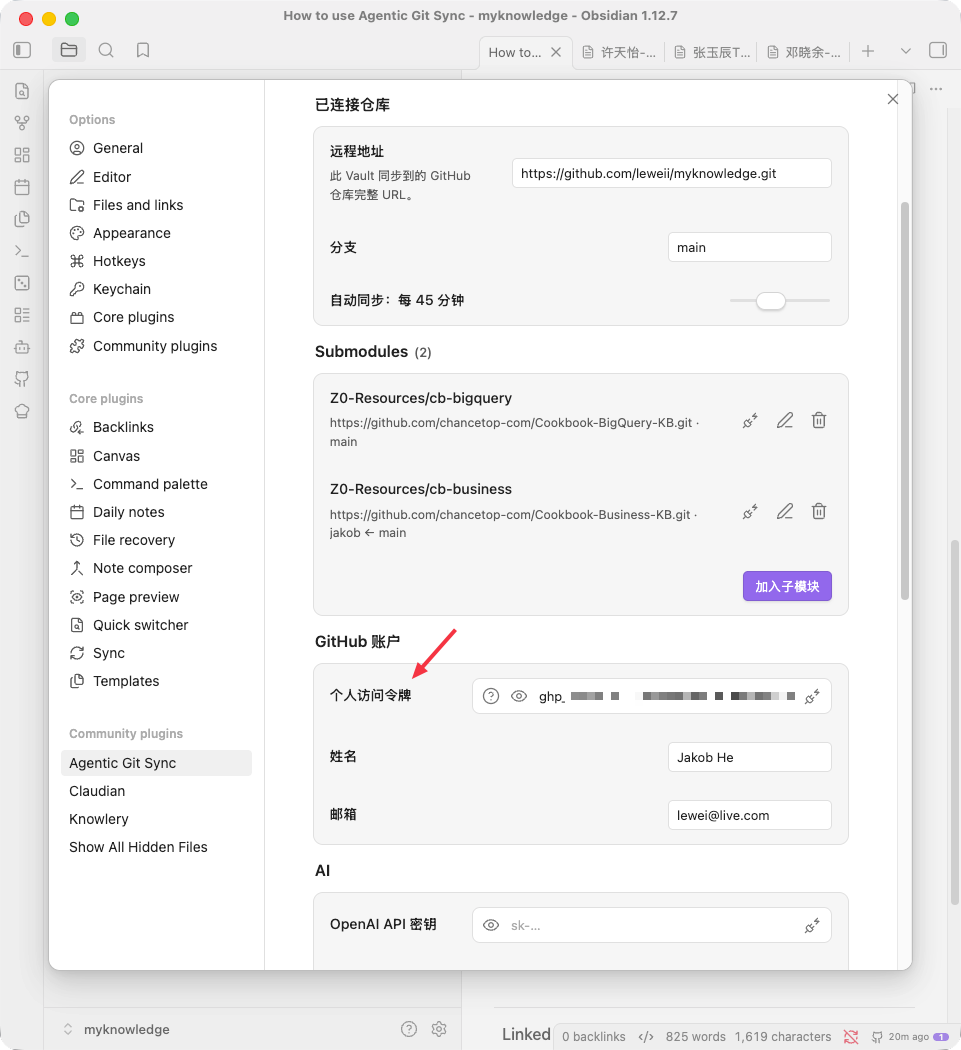Open the new tab plus icon

click(868, 51)
